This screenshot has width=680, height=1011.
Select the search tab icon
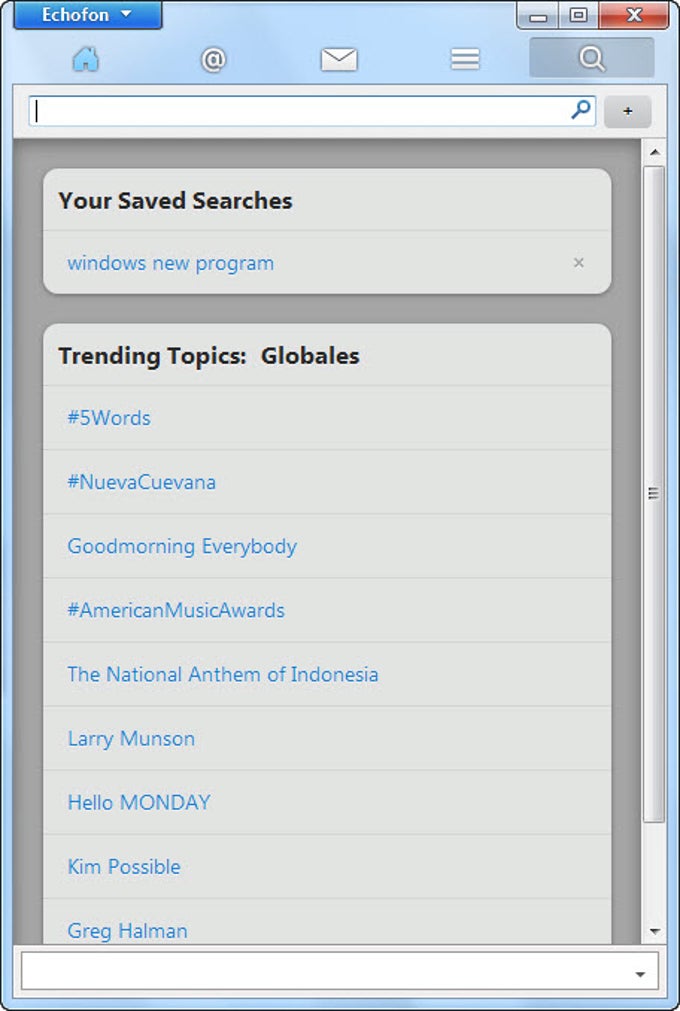pyautogui.click(x=591, y=59)
